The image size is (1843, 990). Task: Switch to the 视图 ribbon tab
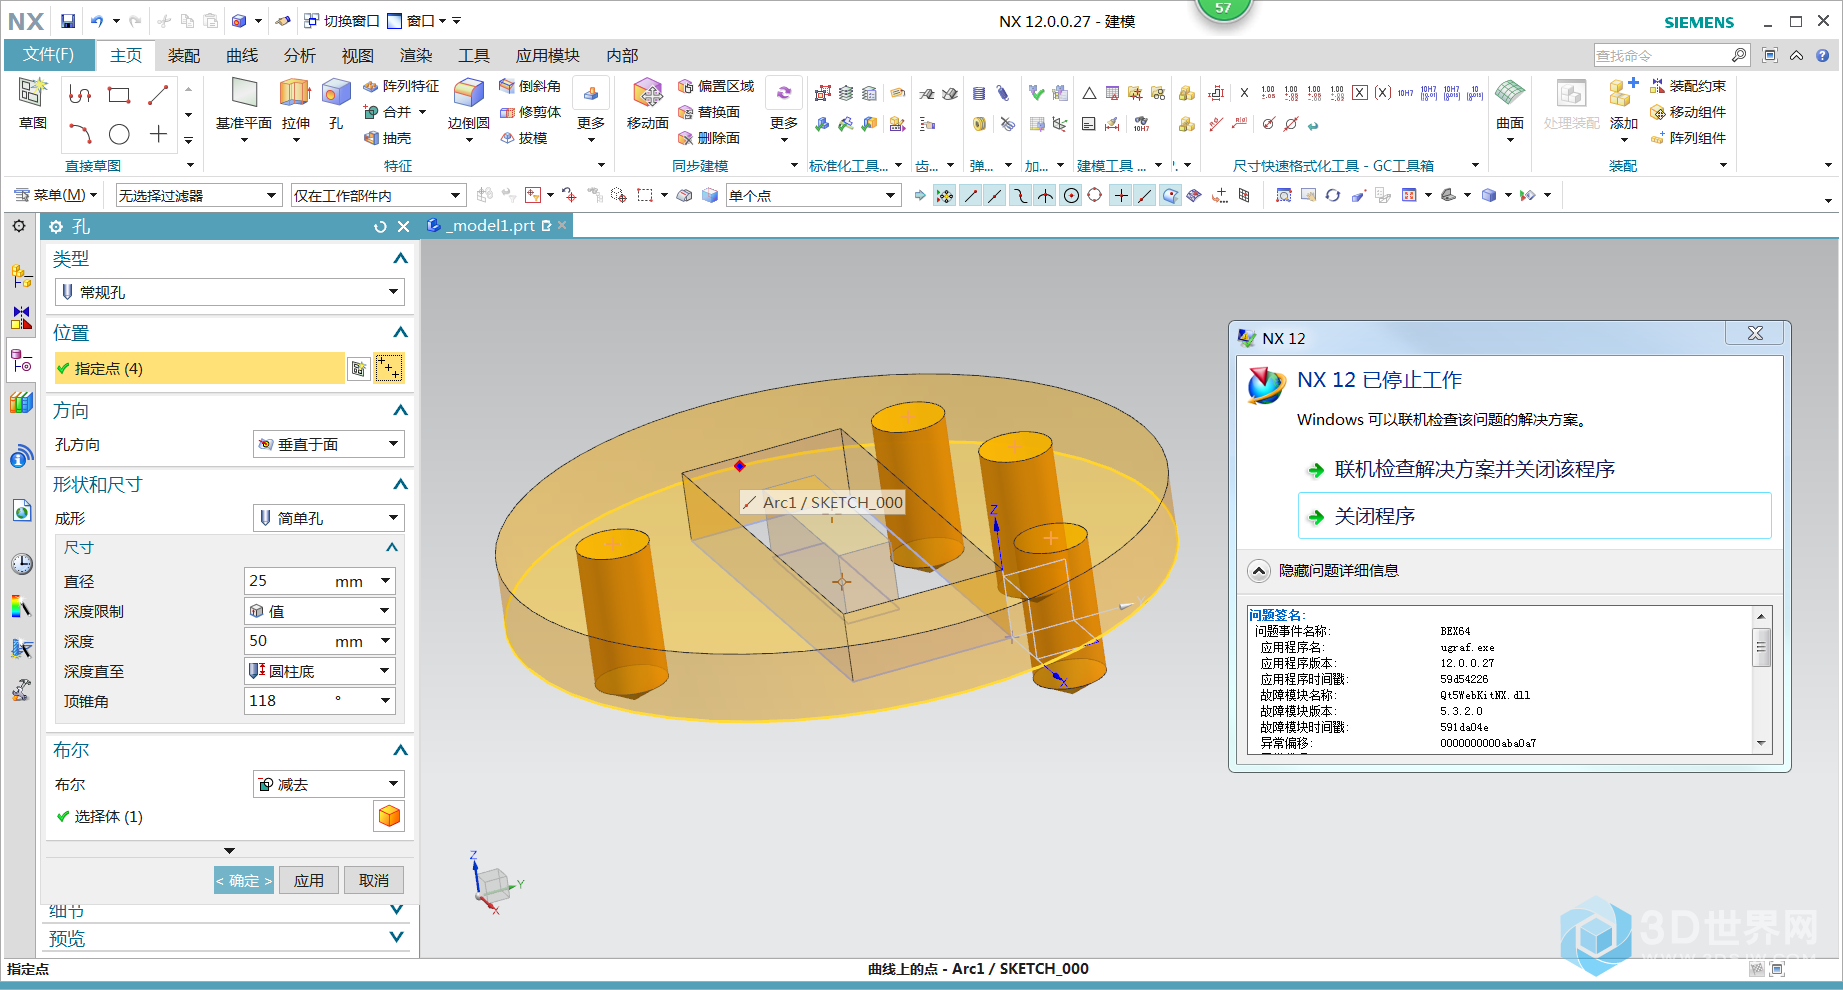click(x=358, y=56)
